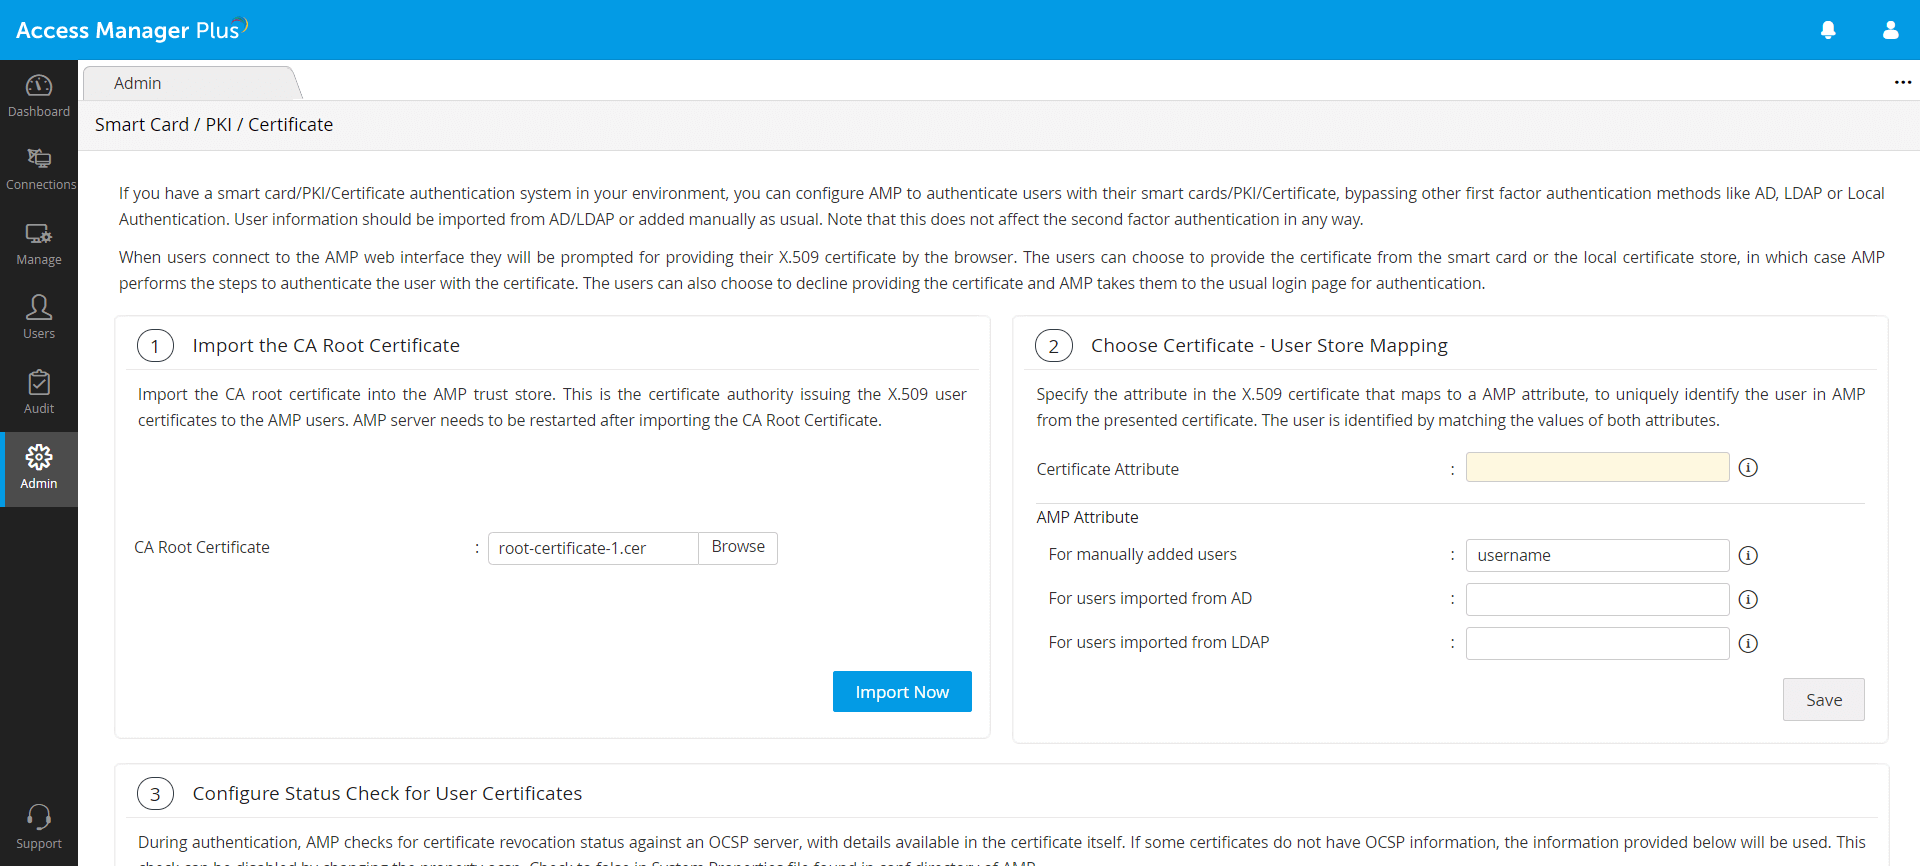Click the Access Manager Plus logo
Viewport: 1920px width, 866px height.
coord(131,29)
